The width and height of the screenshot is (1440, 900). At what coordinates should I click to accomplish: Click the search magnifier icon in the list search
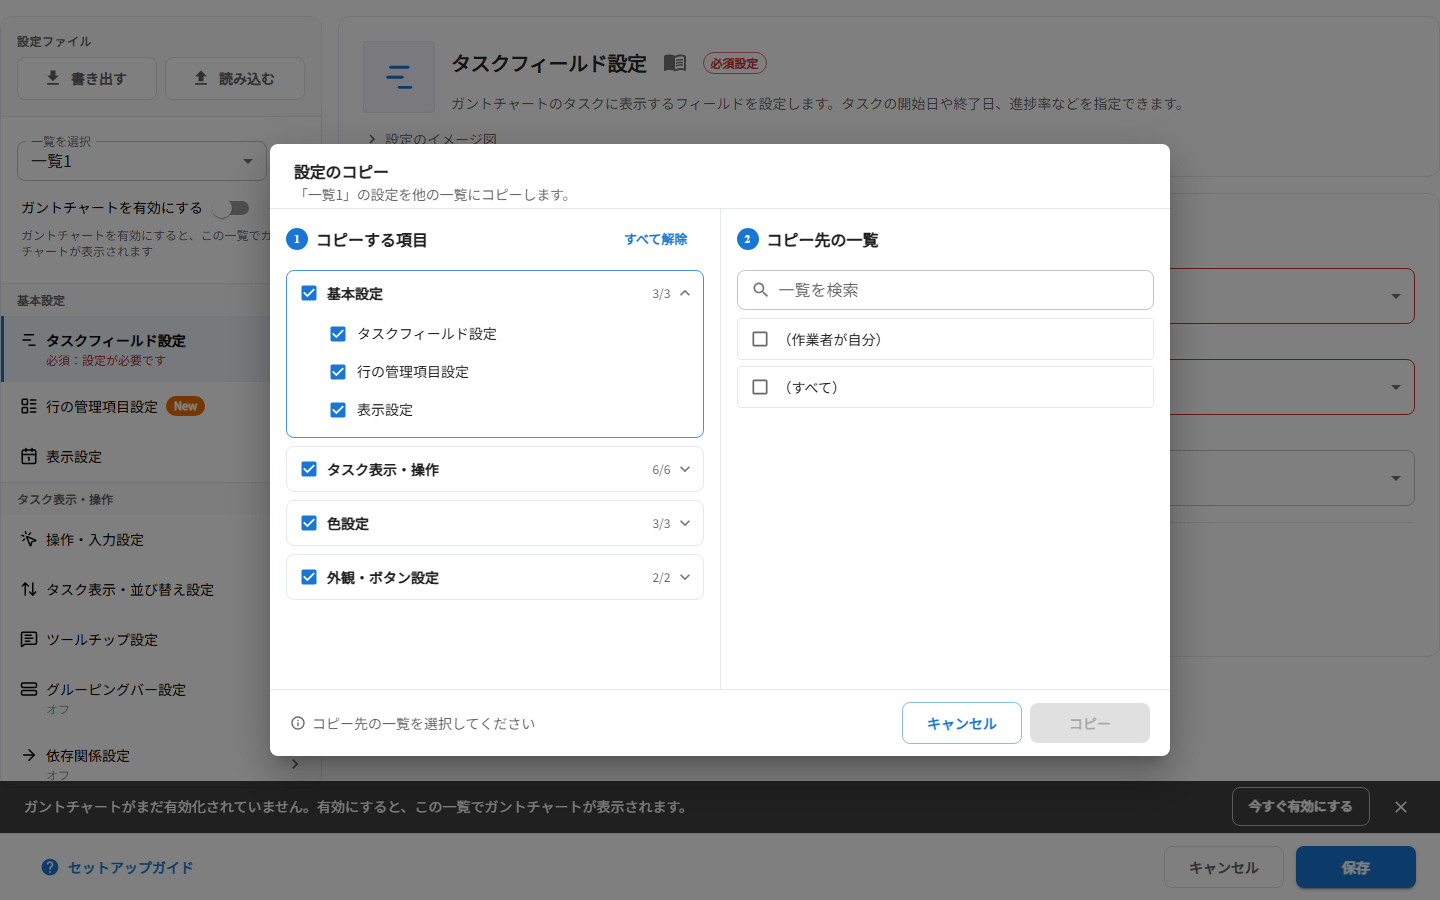[761, 290]
